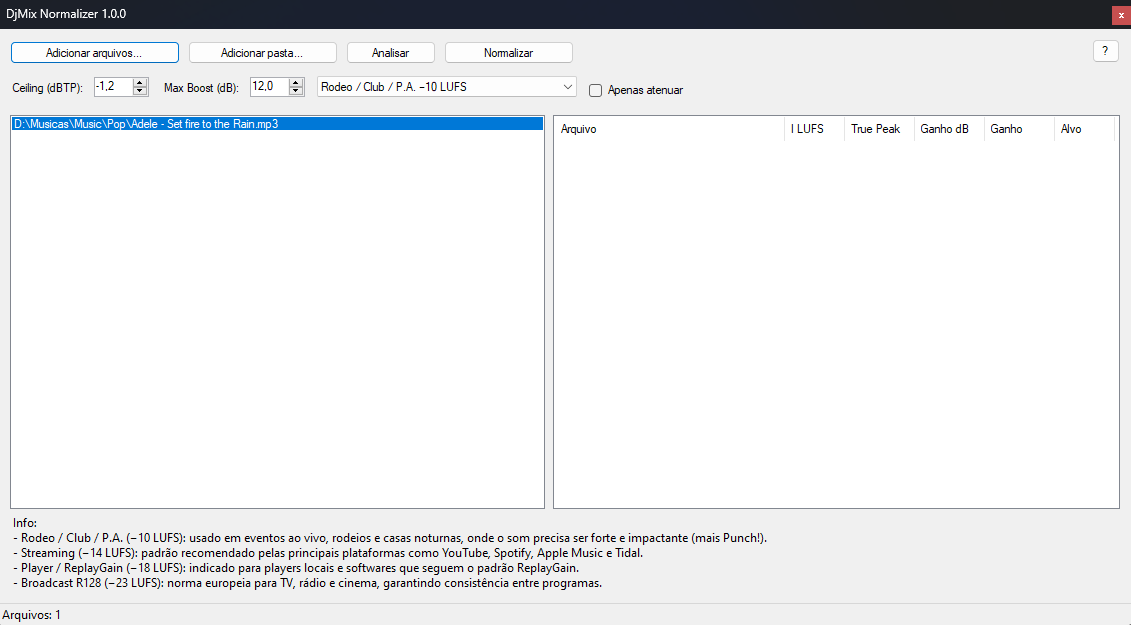The height and width of the screenshot is (625, 1131).
Task: Decrease Ceiling value with down arrow
Action: [141, 90]
